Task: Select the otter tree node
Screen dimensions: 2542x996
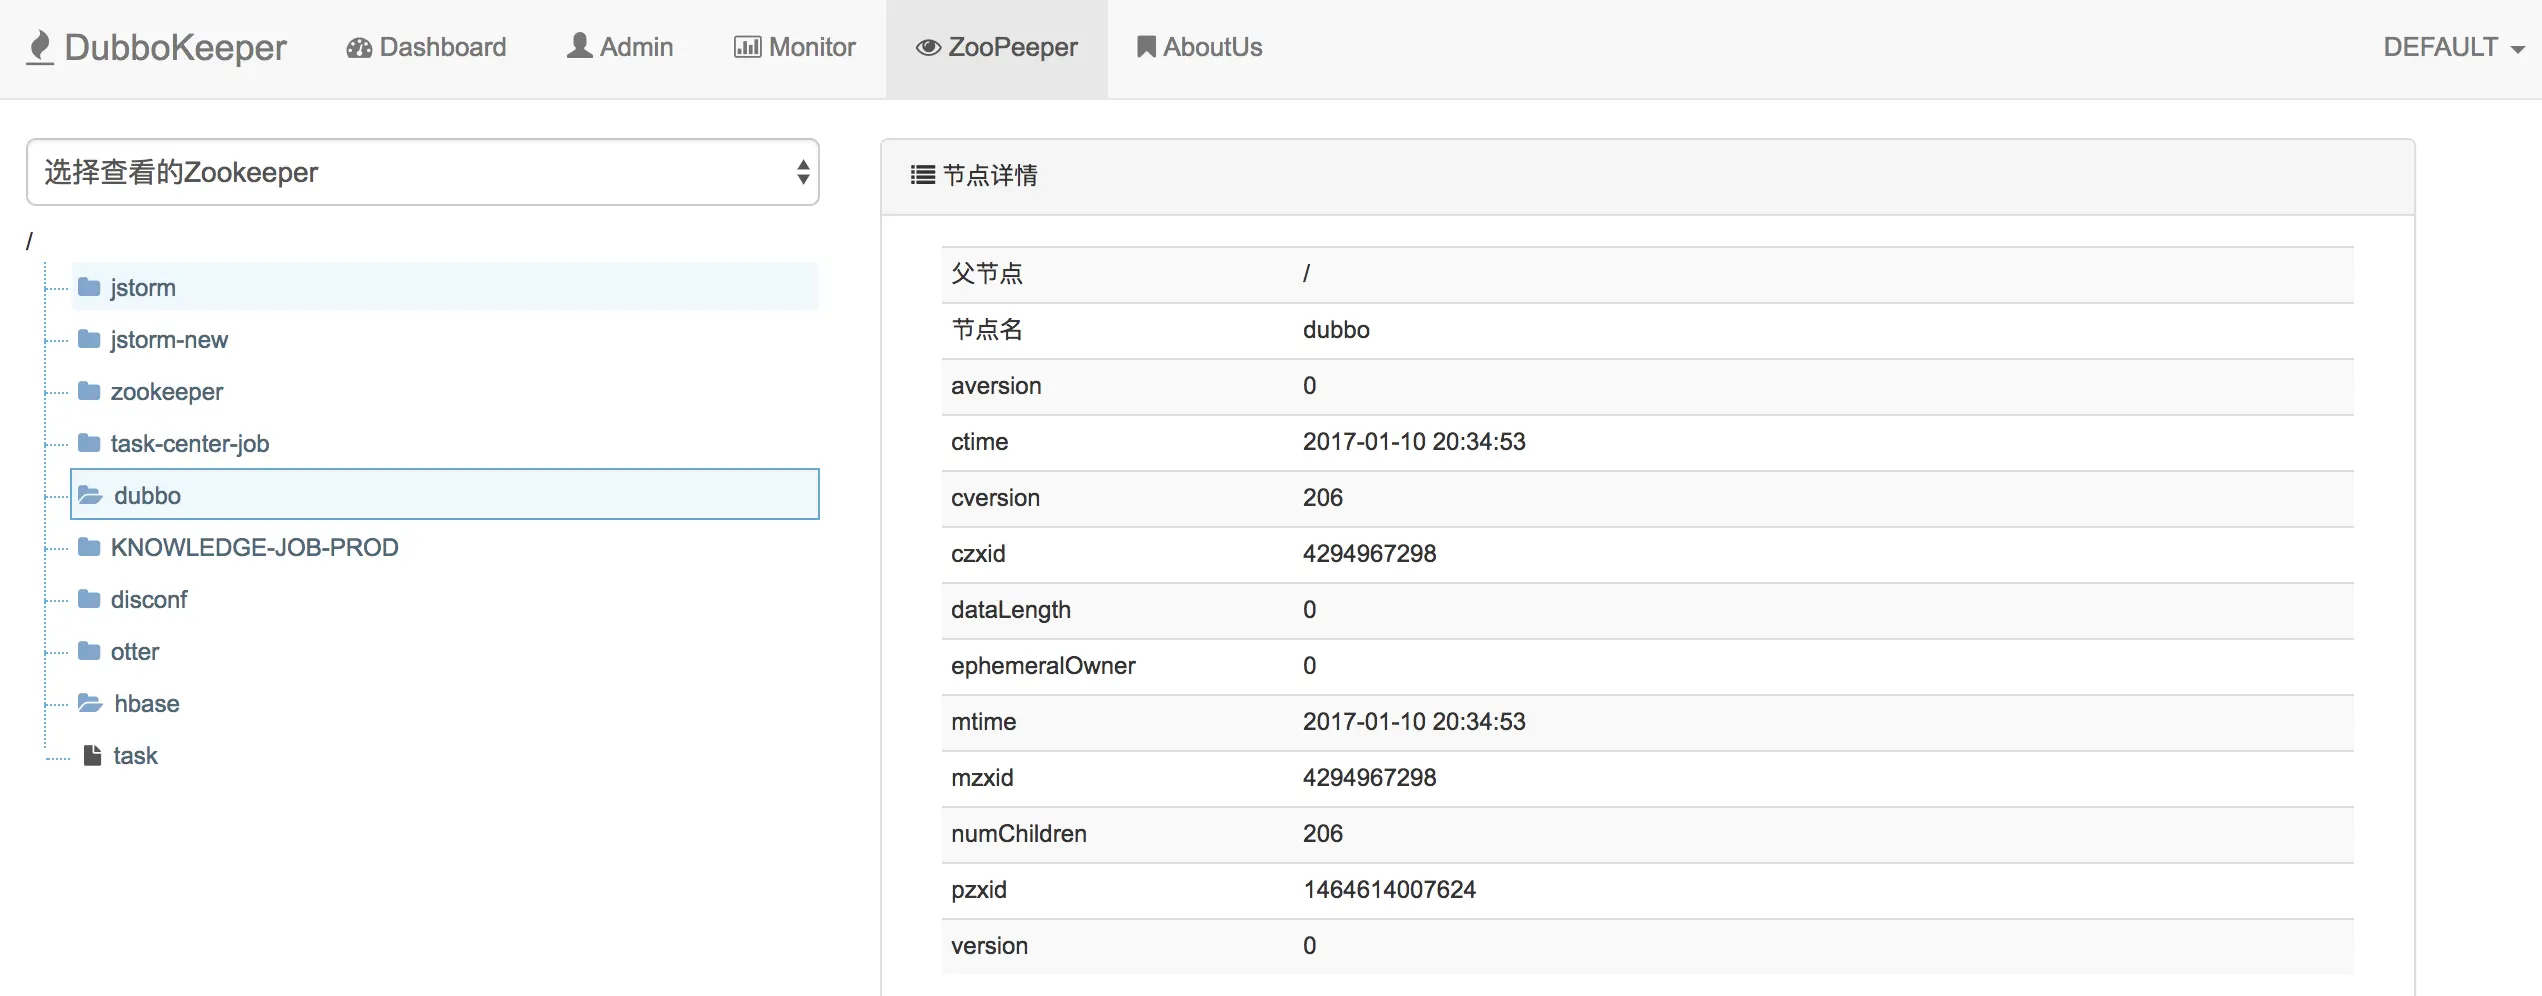Action: (135, 651)
